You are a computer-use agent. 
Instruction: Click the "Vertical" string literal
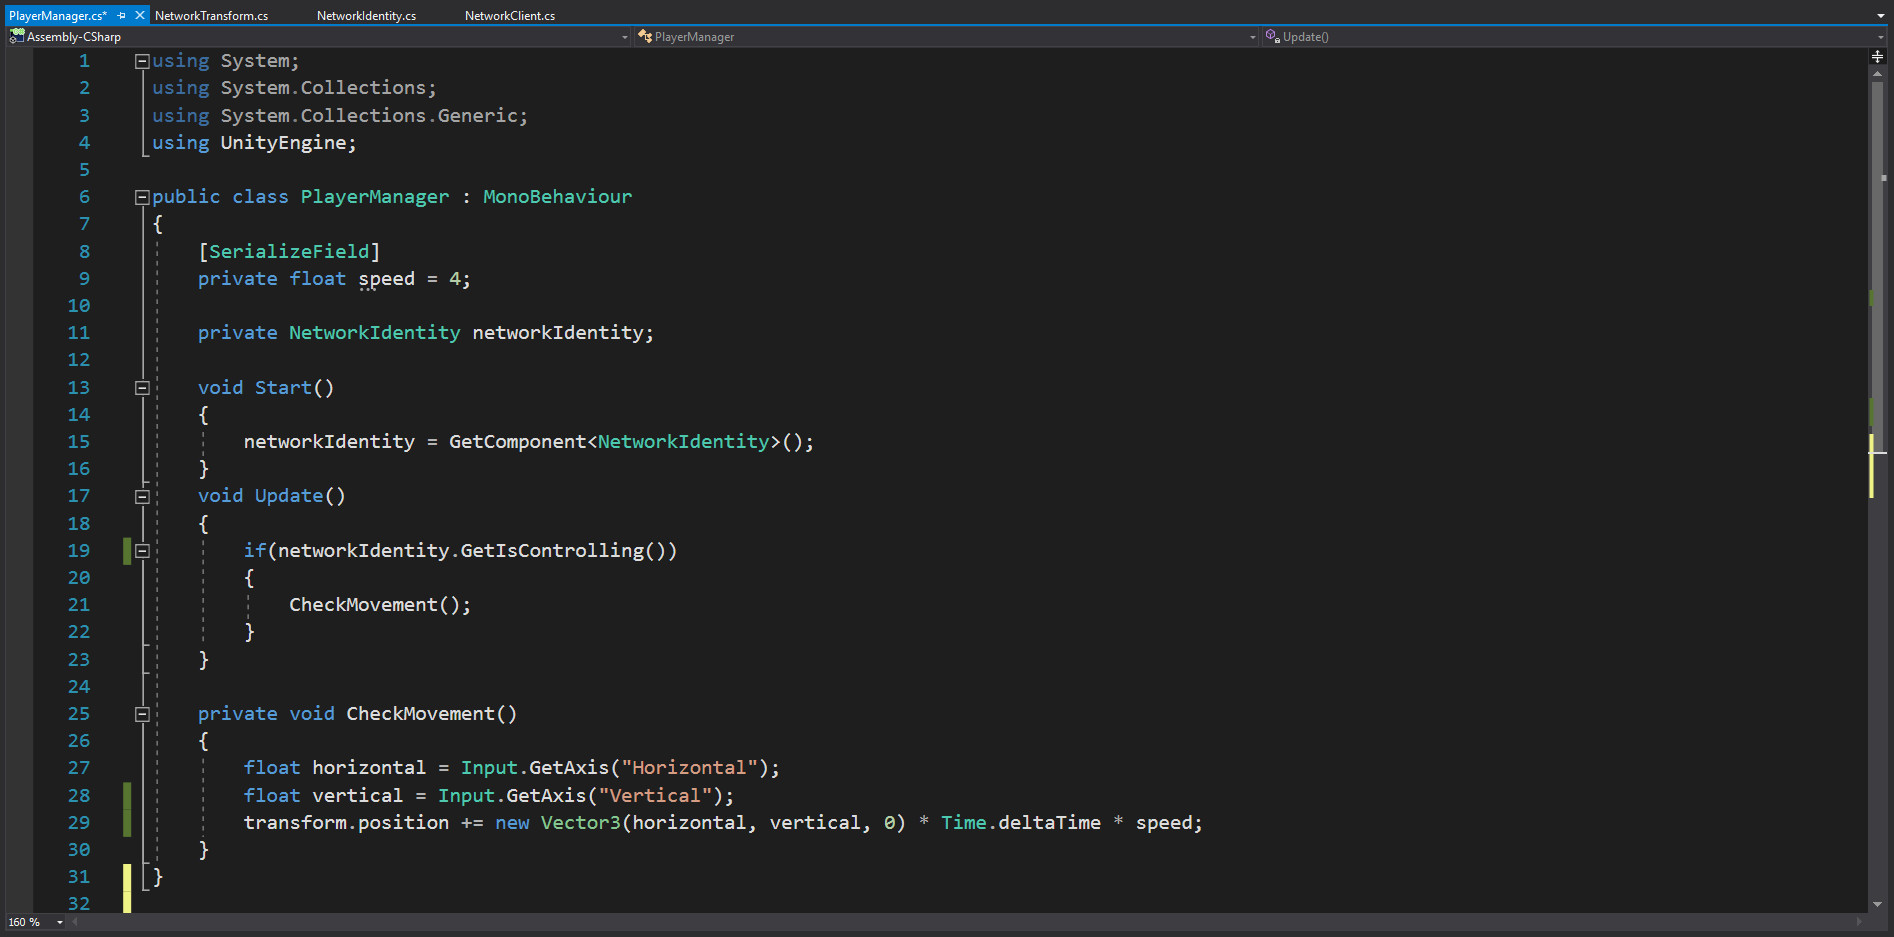point(655,796)
